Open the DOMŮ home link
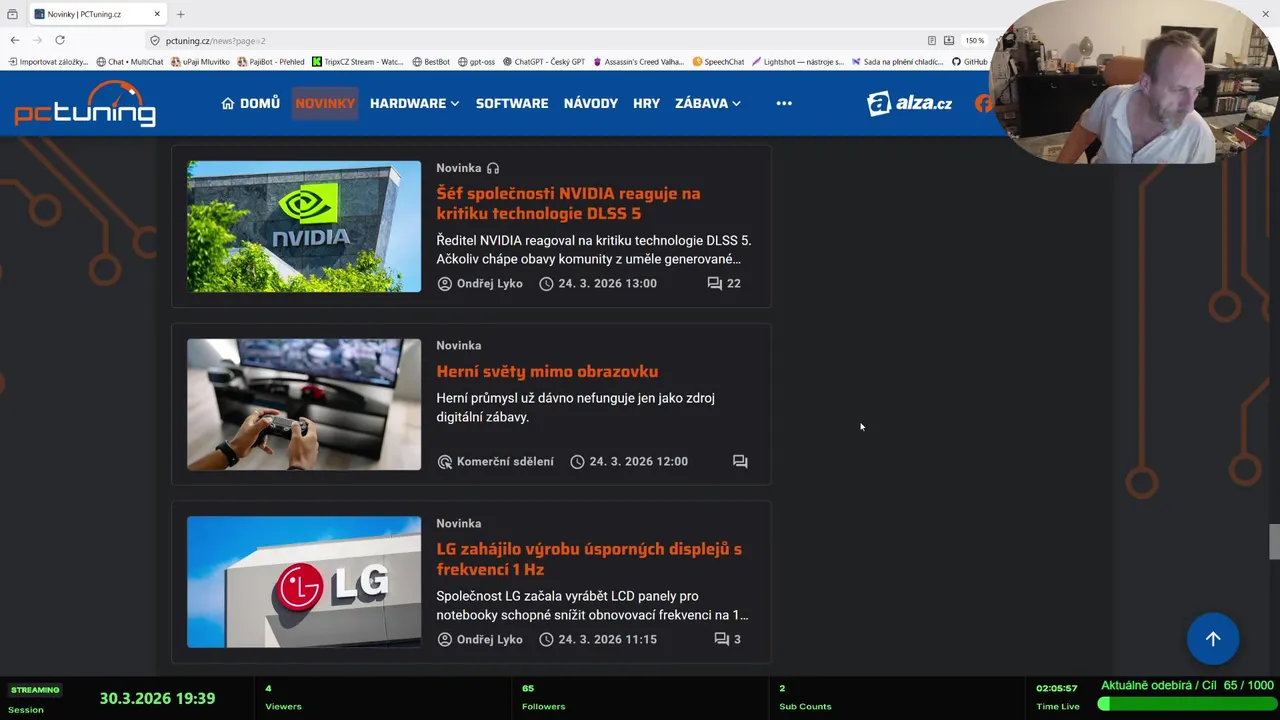The image size is (1280, 720). click(250, 103)
